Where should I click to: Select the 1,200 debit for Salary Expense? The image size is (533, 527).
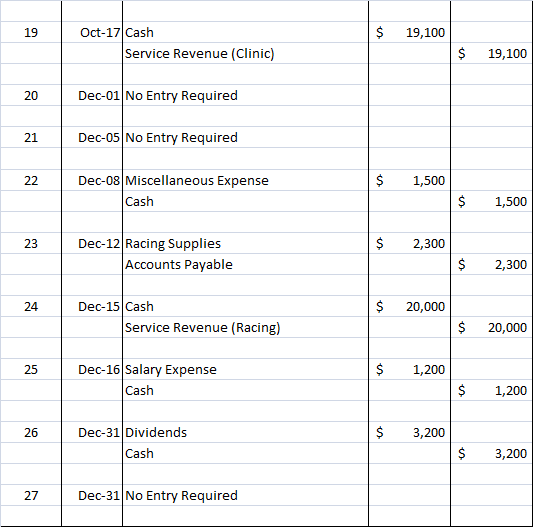click(410, 369)
